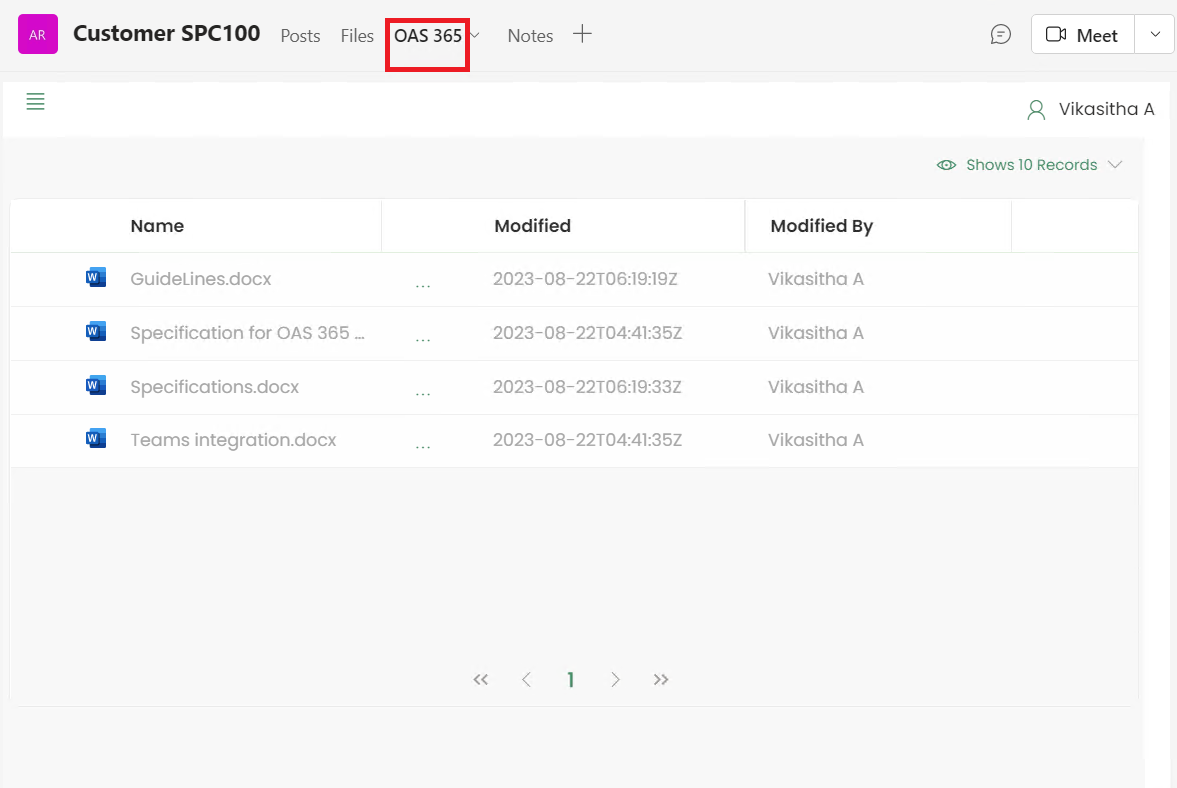This screenshot has height=788, width=1177.
Task: Click the Word icon beside GuideLines.docx
Action: coord(95,277)
